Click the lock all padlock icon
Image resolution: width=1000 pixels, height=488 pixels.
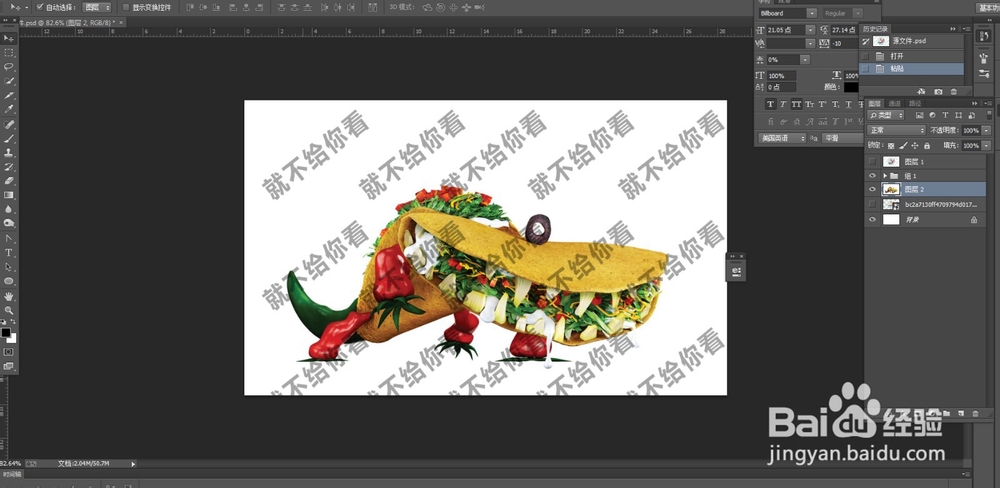(927, 146)
